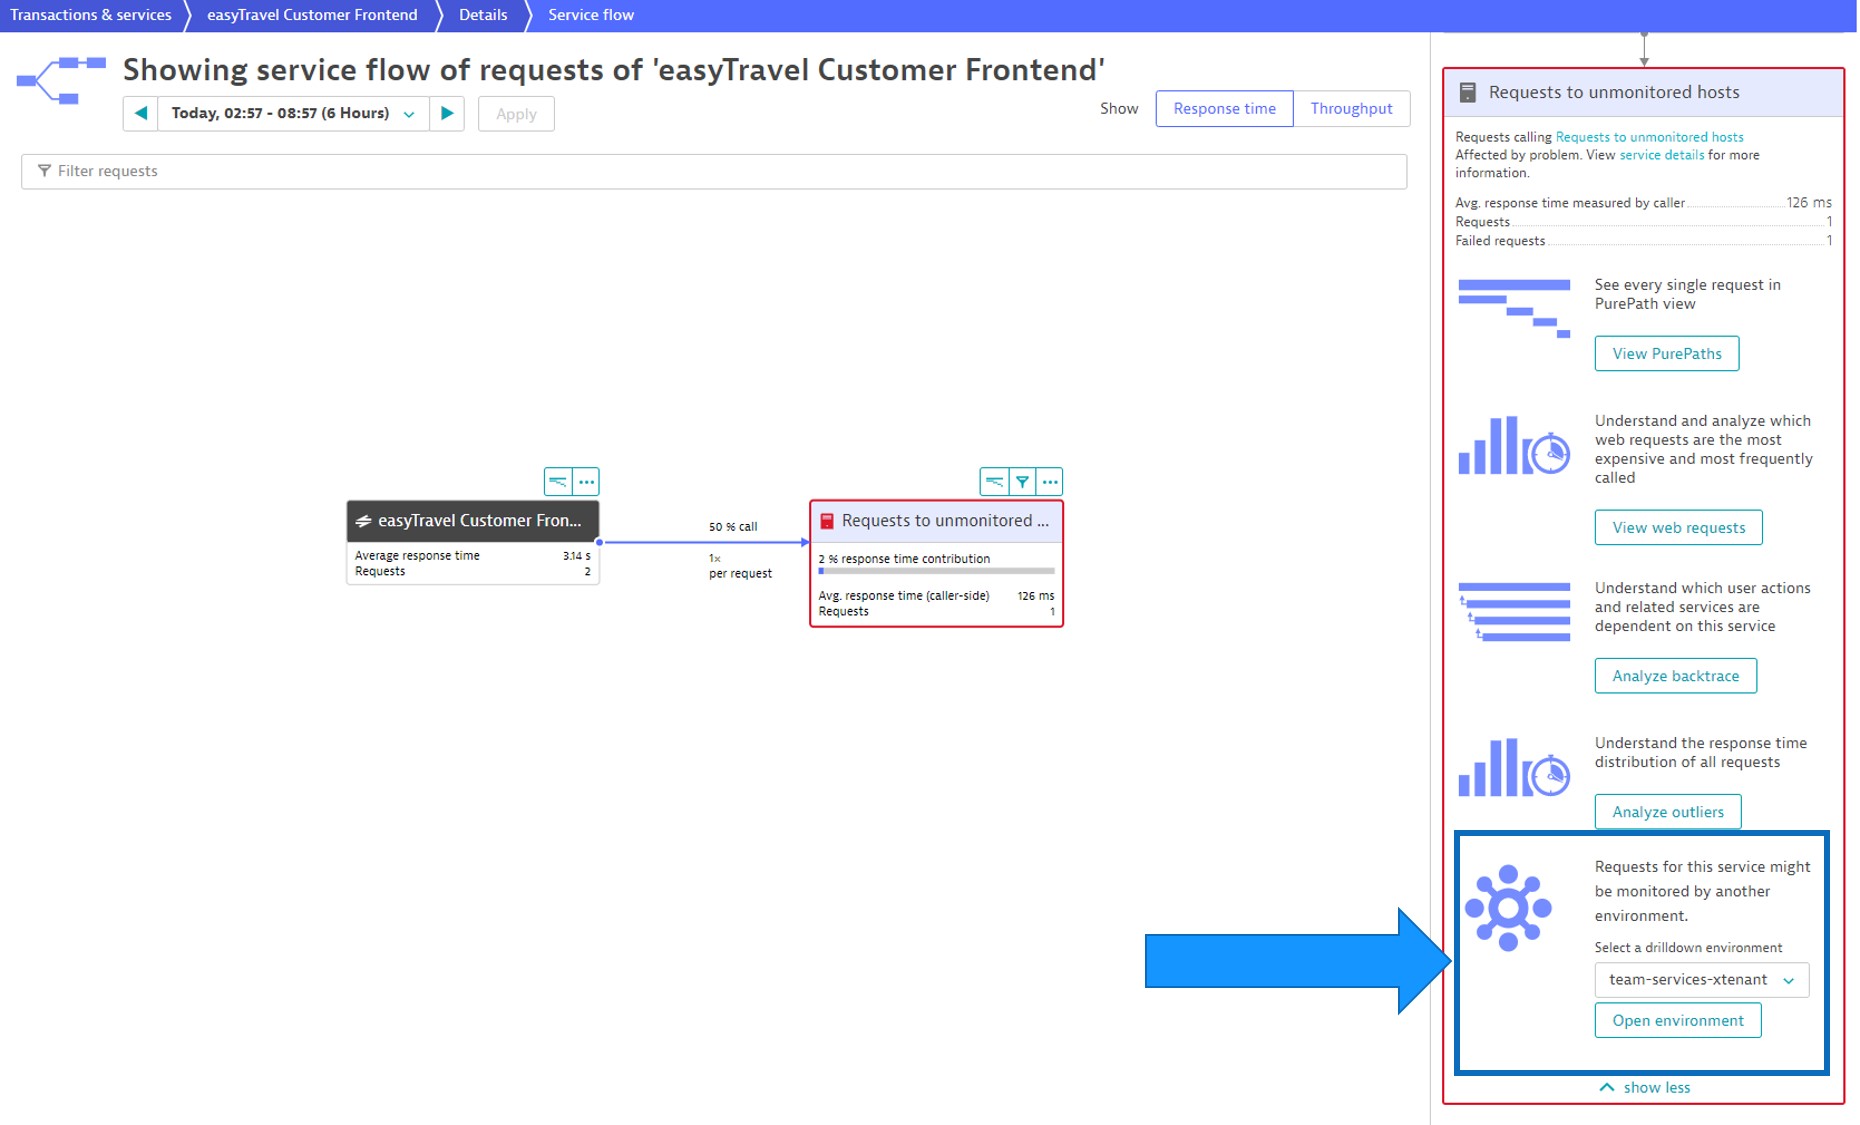Click filter icon above Requests to unmonitored node
The height and width of the screenshot is (1125, 1860).
point(1022,481)
